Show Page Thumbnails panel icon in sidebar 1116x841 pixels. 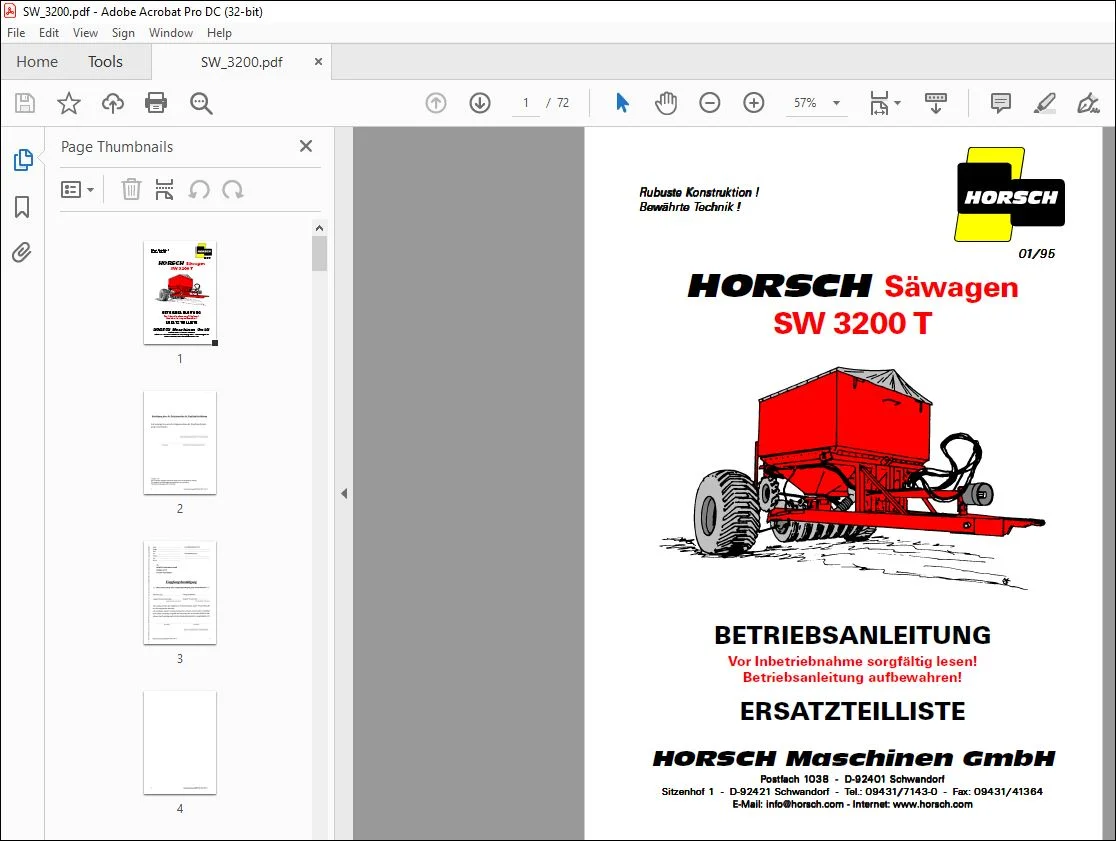click(23, 160)
